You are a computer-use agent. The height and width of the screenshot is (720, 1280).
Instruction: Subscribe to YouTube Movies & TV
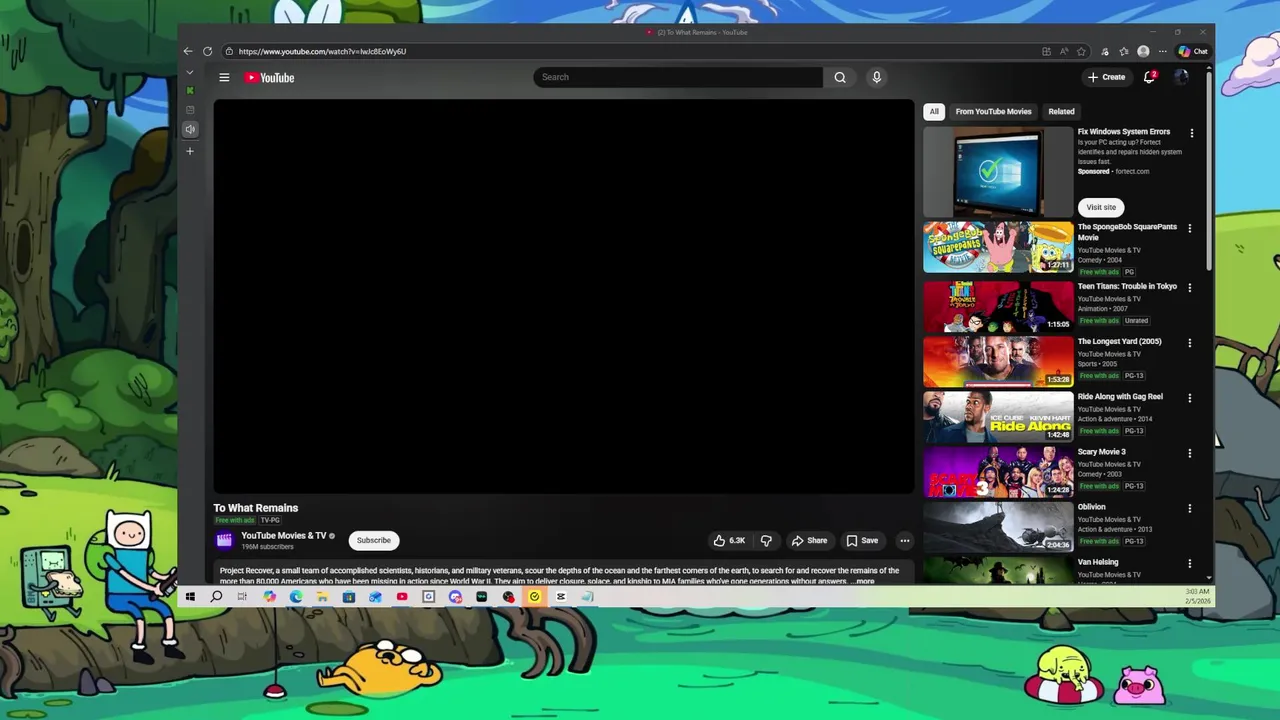[x=374, y=540]
